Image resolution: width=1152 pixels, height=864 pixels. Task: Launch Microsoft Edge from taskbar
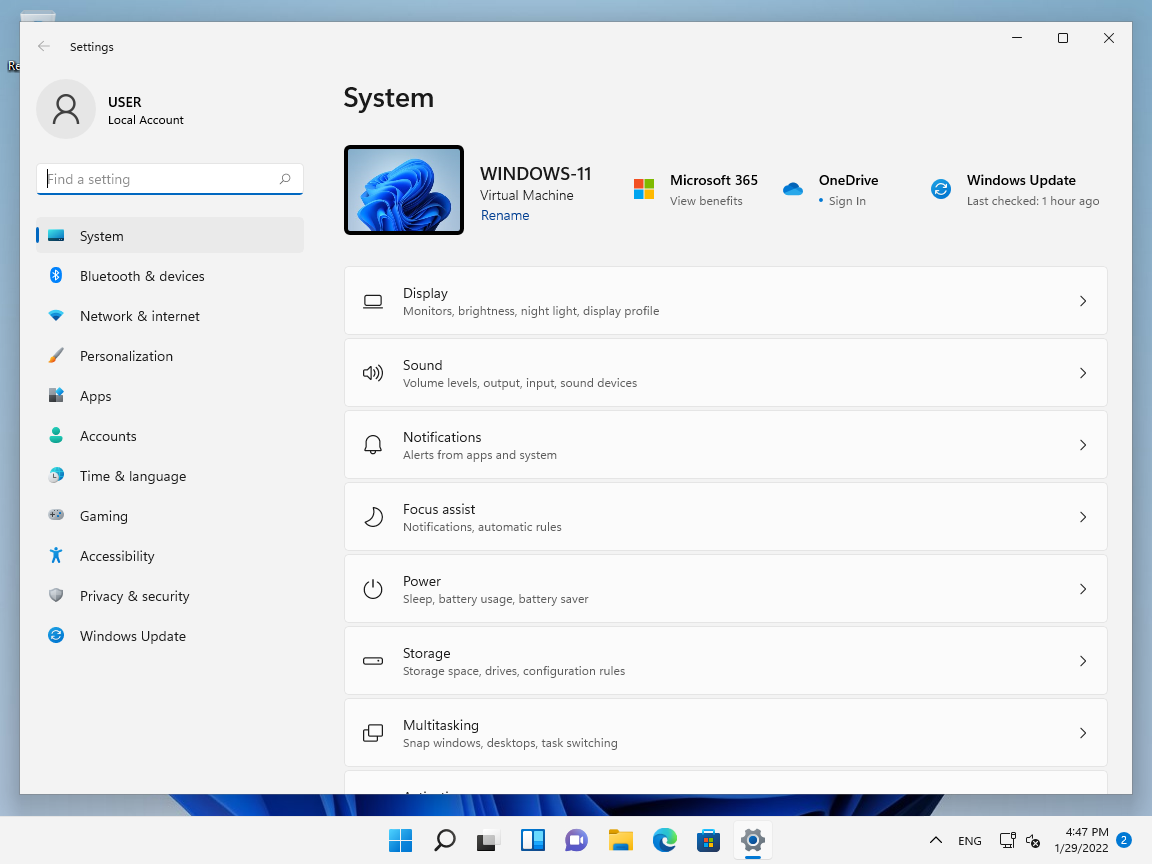coord(665,840)
